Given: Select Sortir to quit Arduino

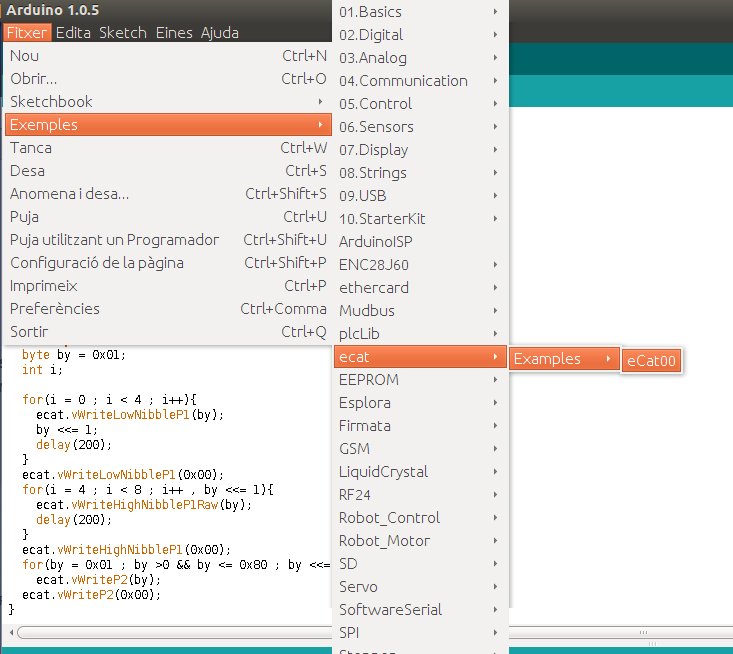Looking at the screenshot, I should tap(168, 331).
